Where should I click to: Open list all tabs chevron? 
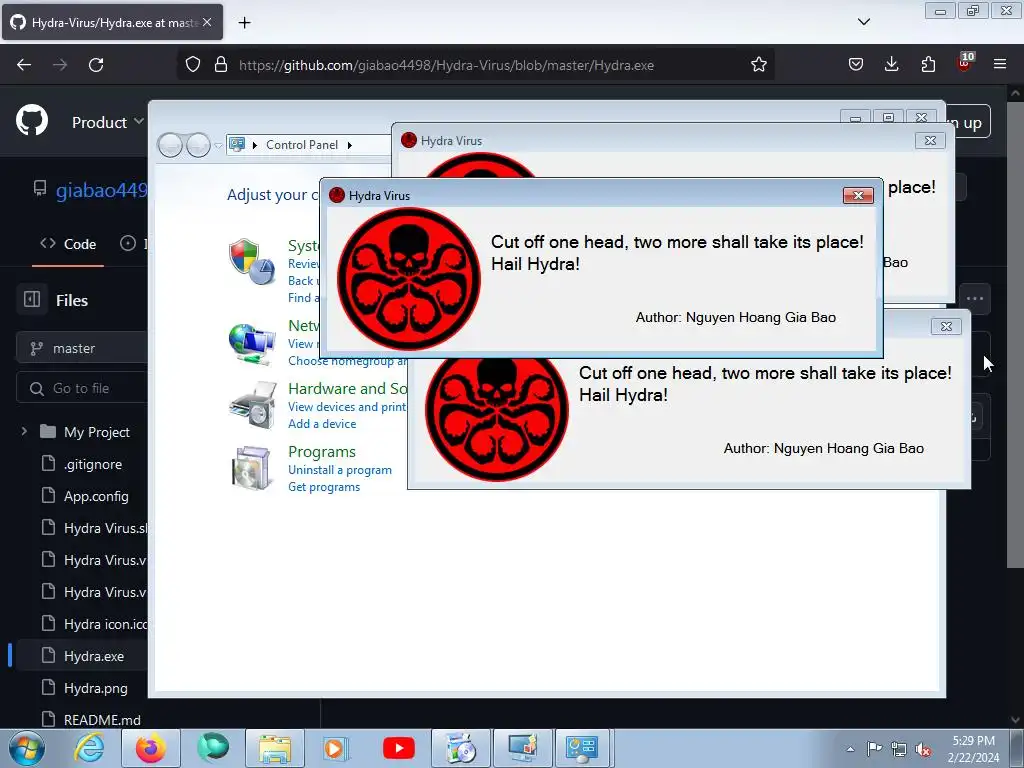863,22
